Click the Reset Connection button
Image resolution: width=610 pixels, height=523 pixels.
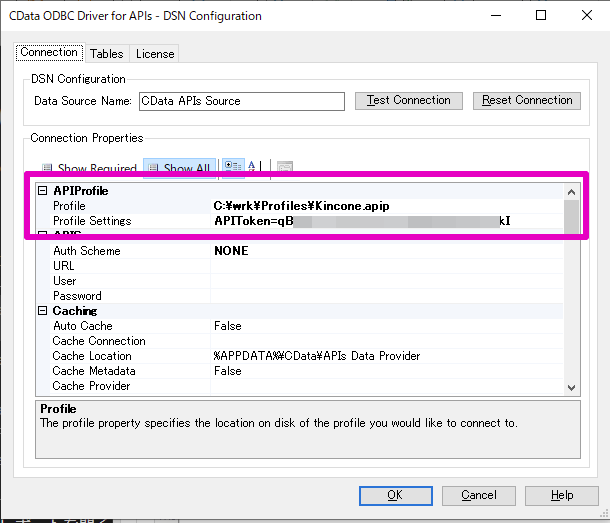pyautogui.click(x=527, y=101)
